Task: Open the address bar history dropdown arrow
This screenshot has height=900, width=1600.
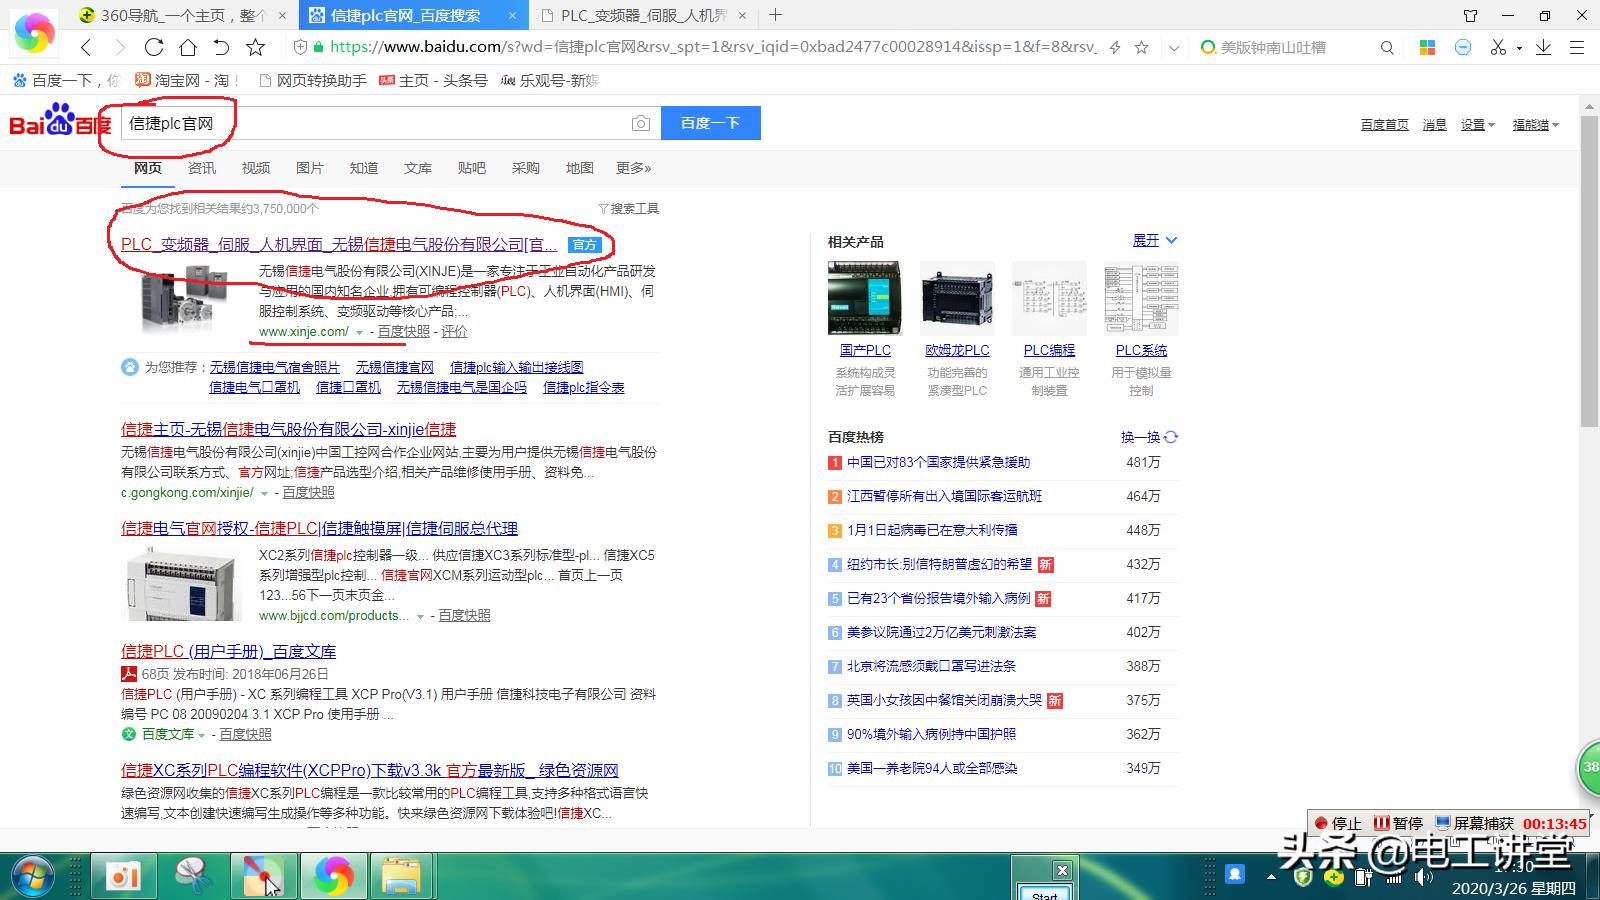Action: (x=1174, y=47)
